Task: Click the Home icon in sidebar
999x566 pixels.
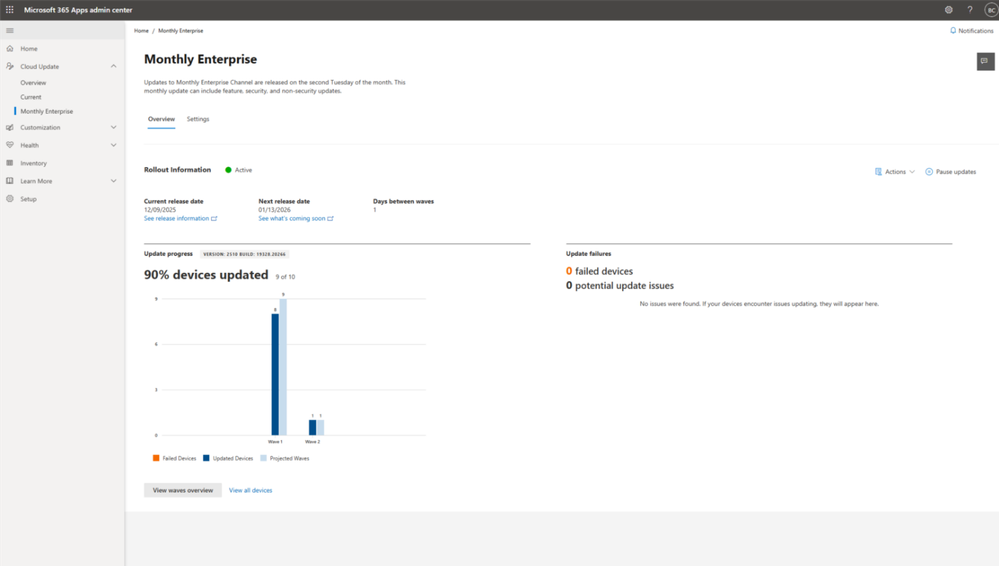Action: (x=10, y=48)
